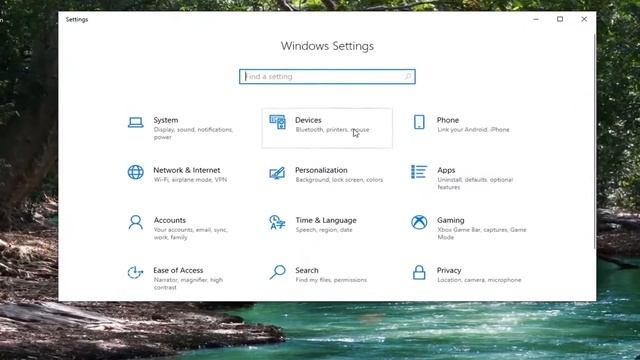Click the Gaming Xbox icon

[x=419, y=222]
